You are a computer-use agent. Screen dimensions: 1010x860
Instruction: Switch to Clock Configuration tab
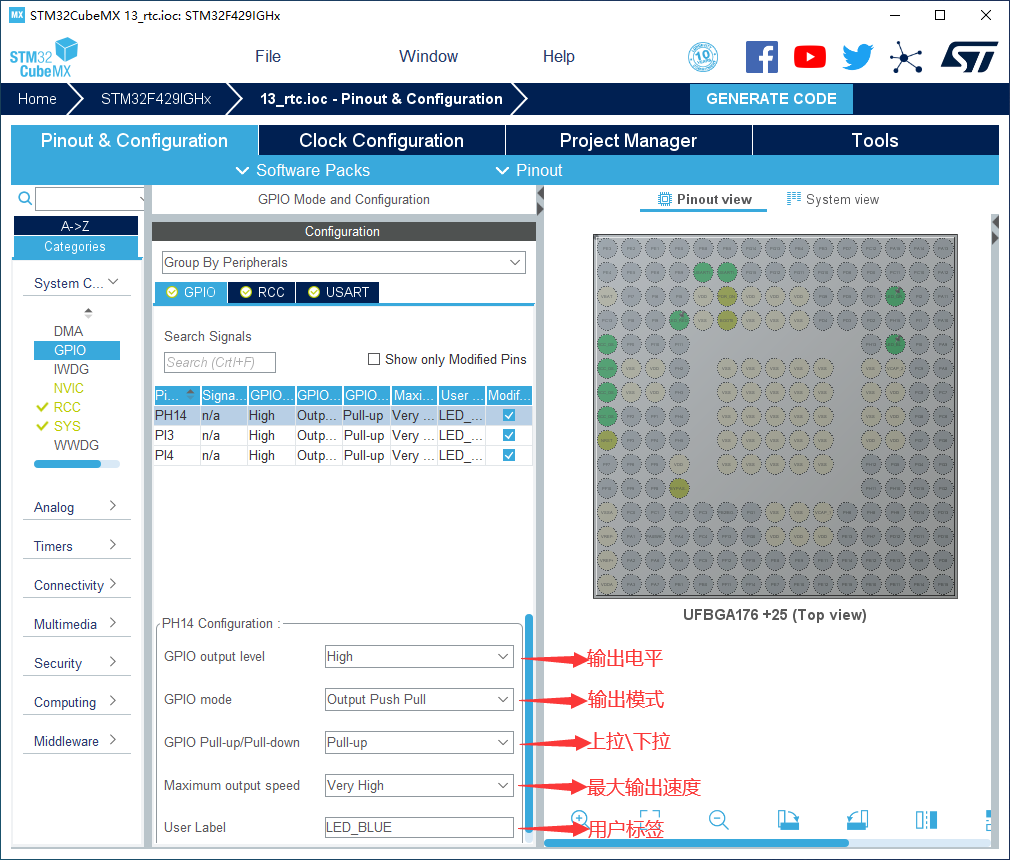(x=381, y=141)
